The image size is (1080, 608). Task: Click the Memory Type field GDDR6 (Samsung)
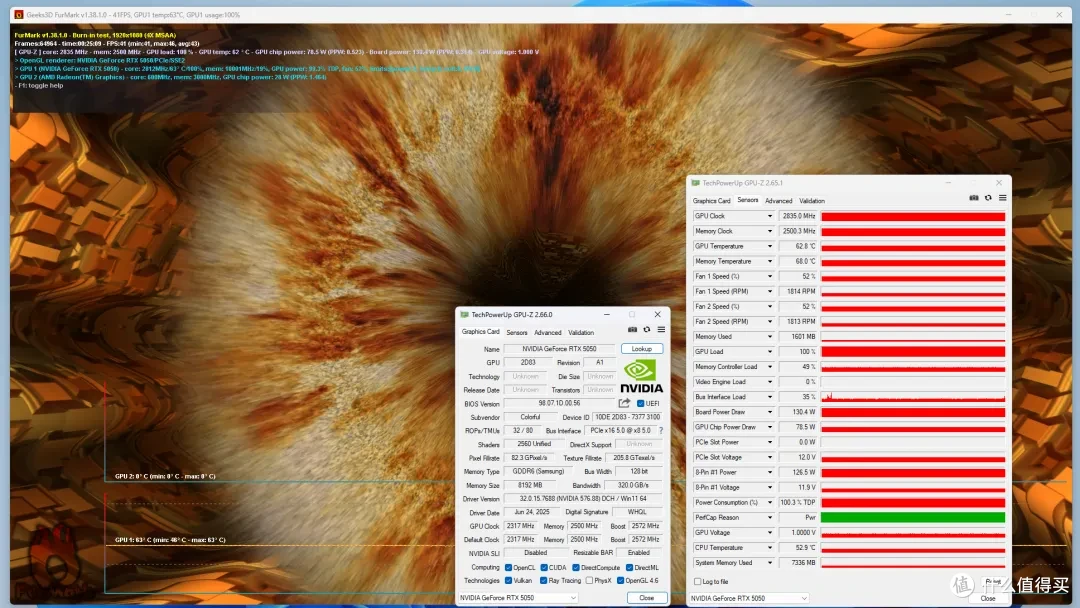pyautogui.click(x=538, y=472)
